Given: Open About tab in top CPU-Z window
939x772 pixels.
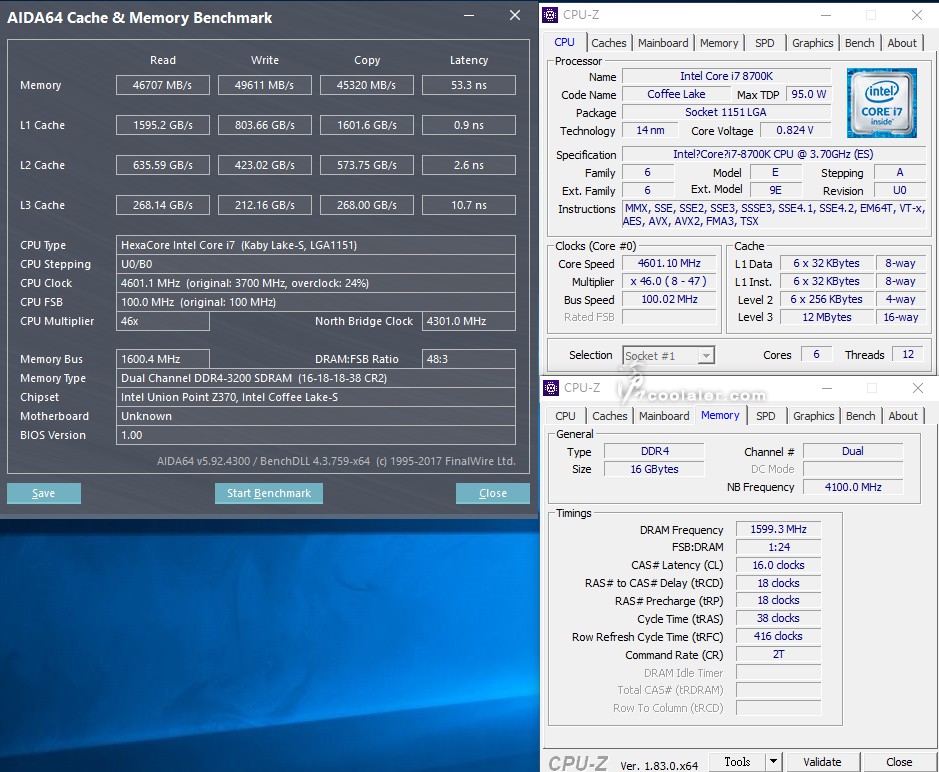Looking at the screenshot, I should coord(902,43).
